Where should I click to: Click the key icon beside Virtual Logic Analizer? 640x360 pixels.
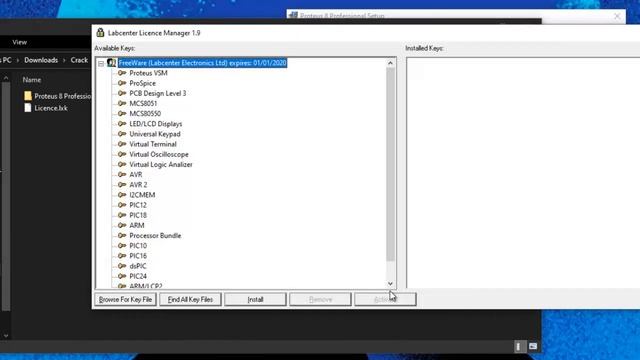pos(122,164)
